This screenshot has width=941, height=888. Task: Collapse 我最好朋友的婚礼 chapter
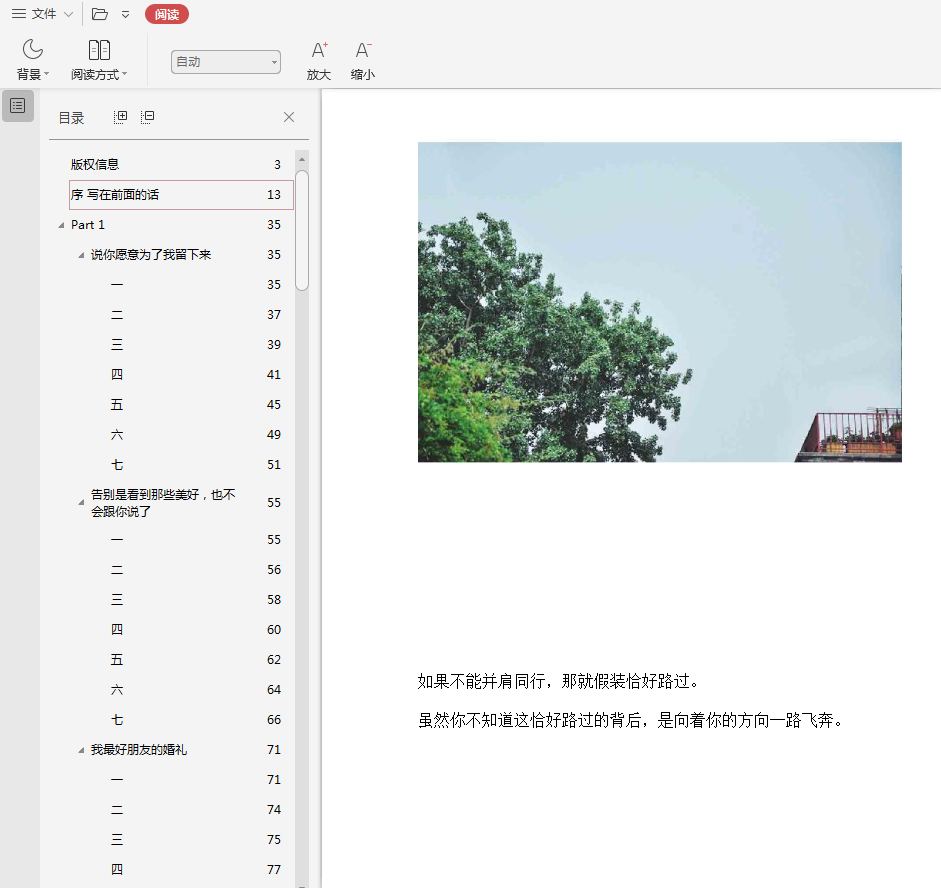click(x=81, y=750)
